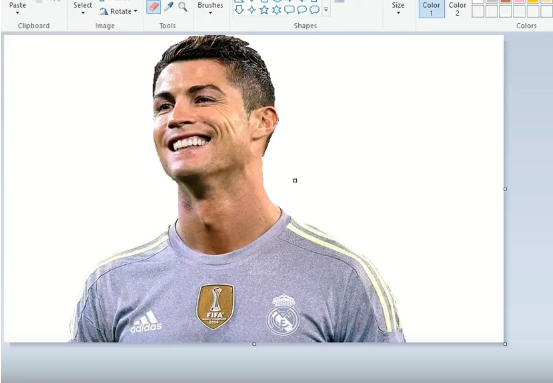Pick the second empty custom color slot
This screenshot has height=383, width=553.
[x=492, y=12]
